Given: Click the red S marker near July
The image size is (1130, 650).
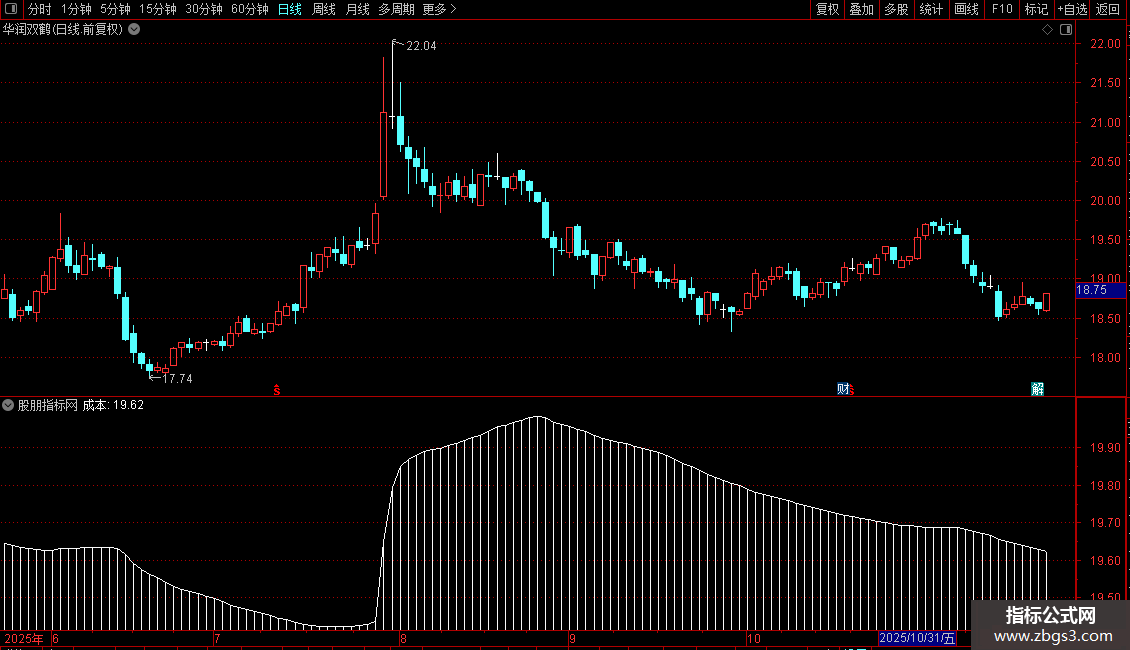Looking at the screenshot, I should [x=277, y=390].
